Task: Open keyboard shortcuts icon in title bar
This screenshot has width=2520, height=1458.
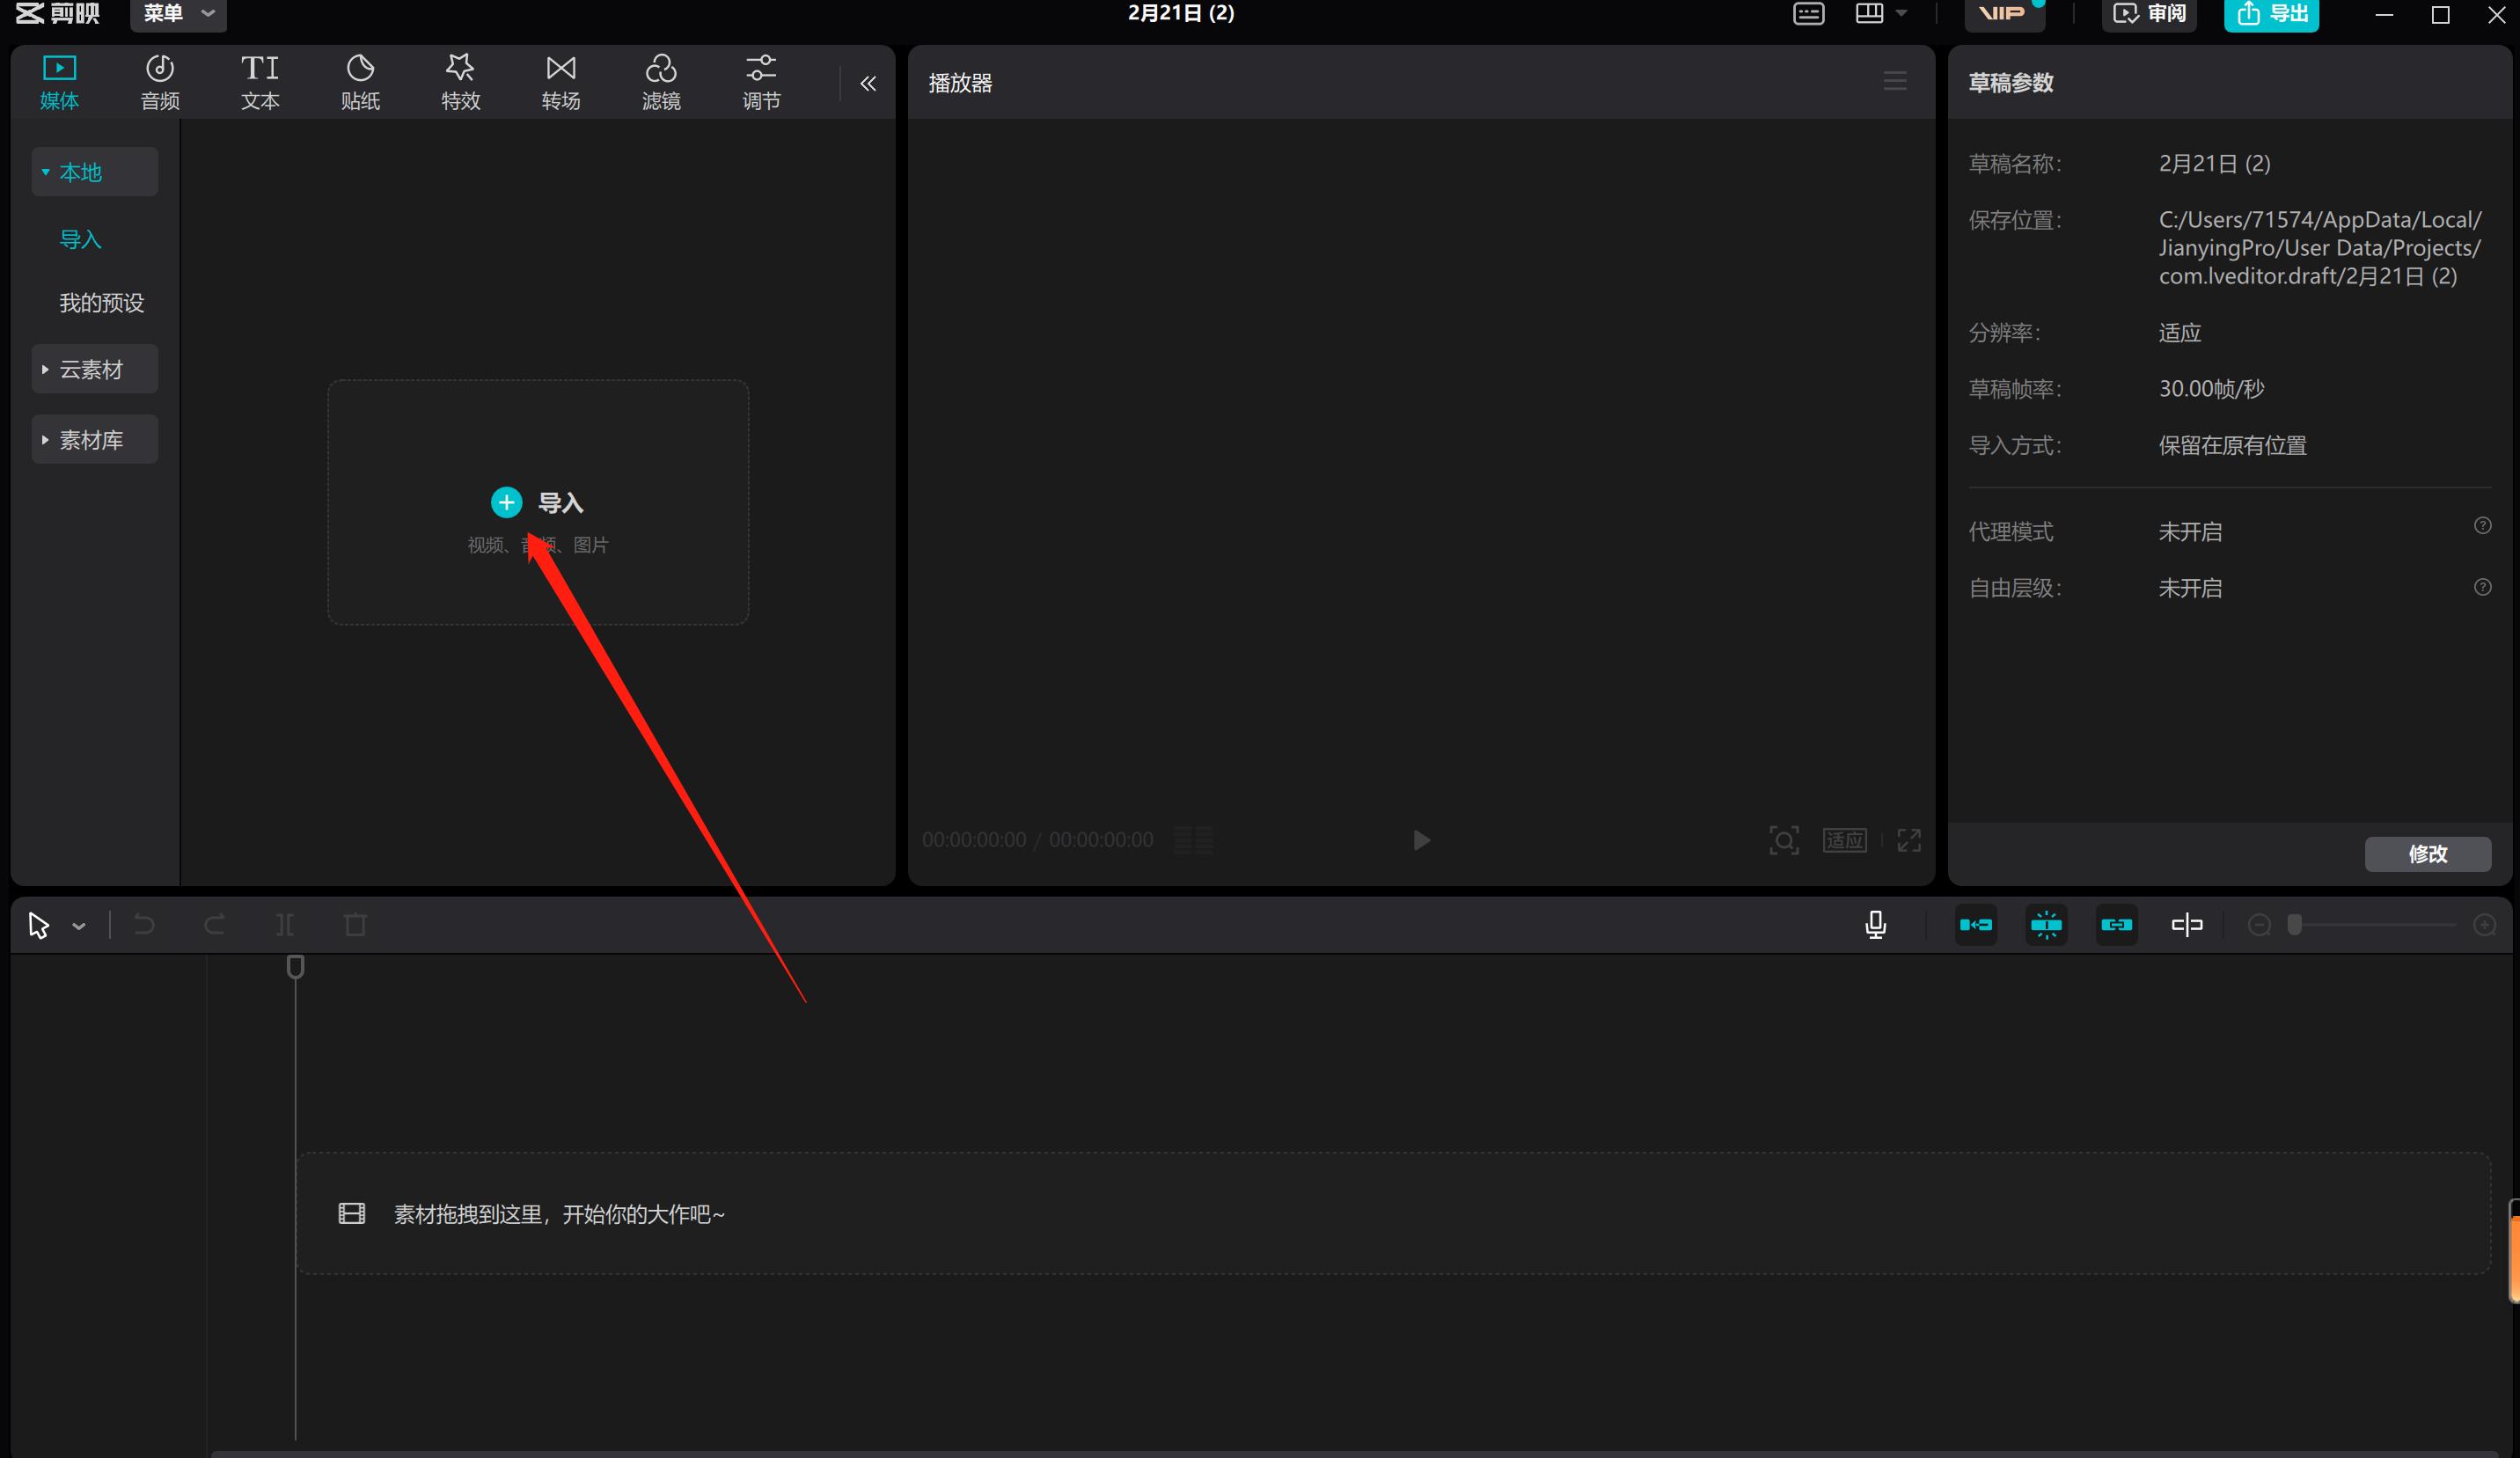Action: click(1808, 14)
